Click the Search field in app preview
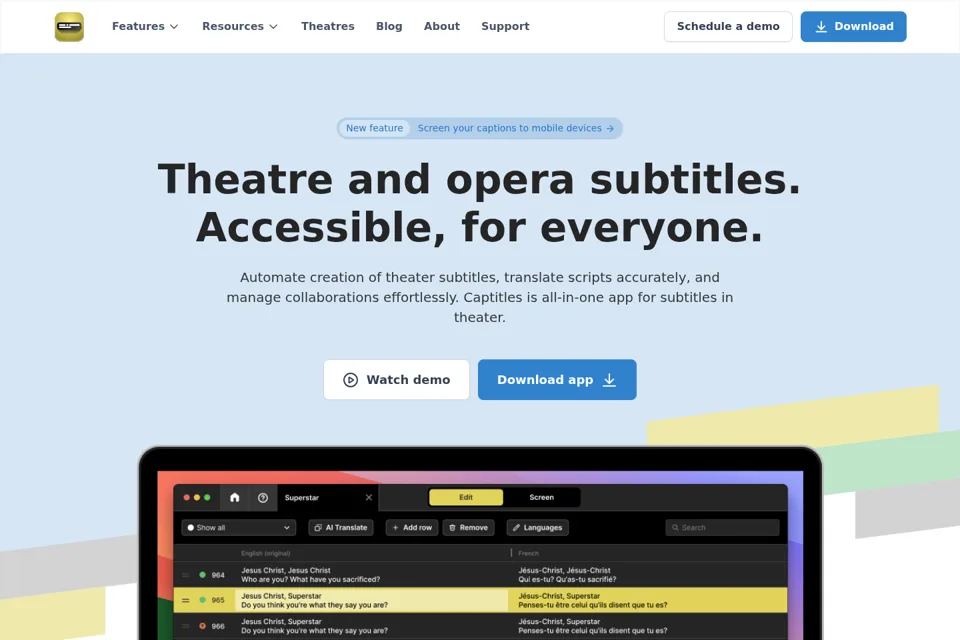Image resolution: width=960 pixels, height=640 pixels. tap(722, 527)
